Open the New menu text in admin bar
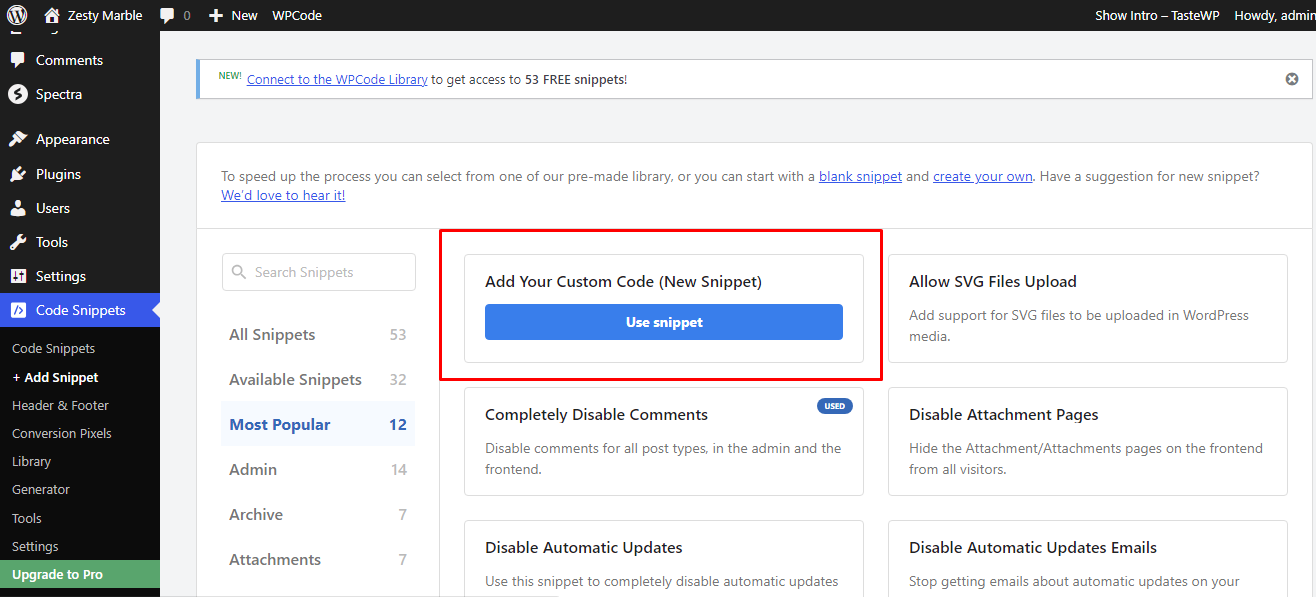 coord(244,15)
